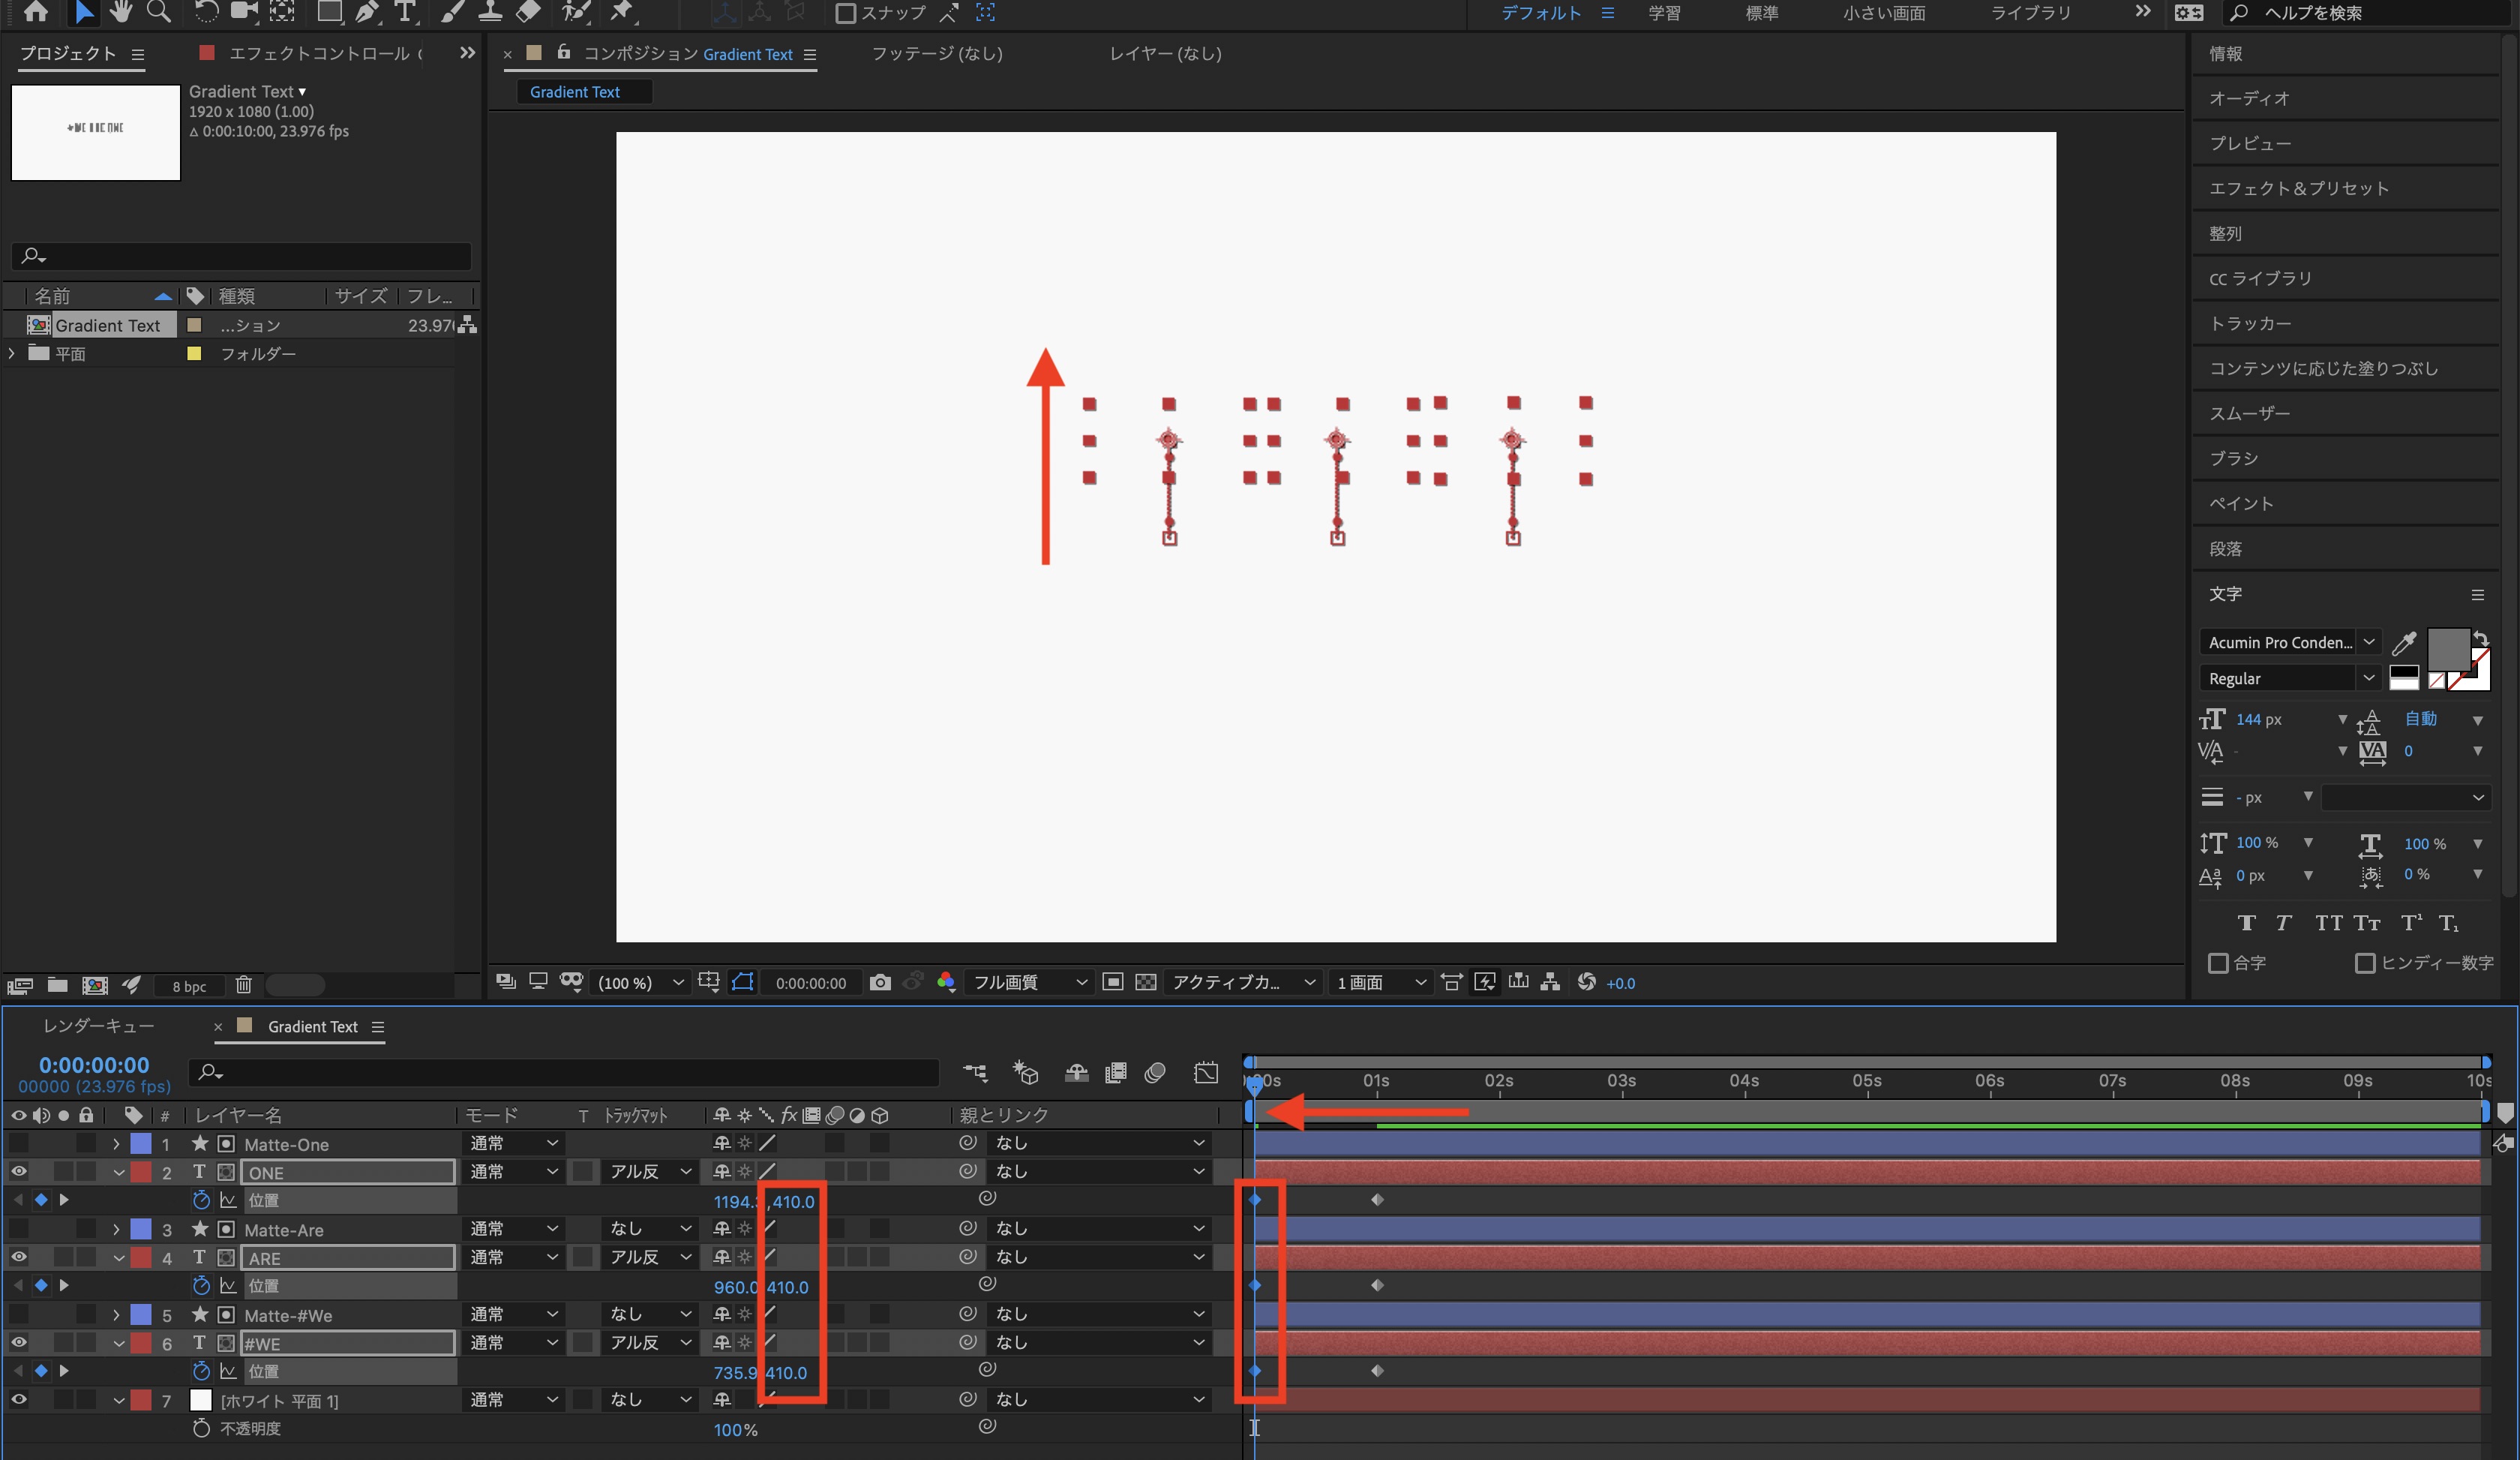Switch to the レンダーキュー tab
Screen dimensions: 2520x1460
click(x=98, y=1026)
